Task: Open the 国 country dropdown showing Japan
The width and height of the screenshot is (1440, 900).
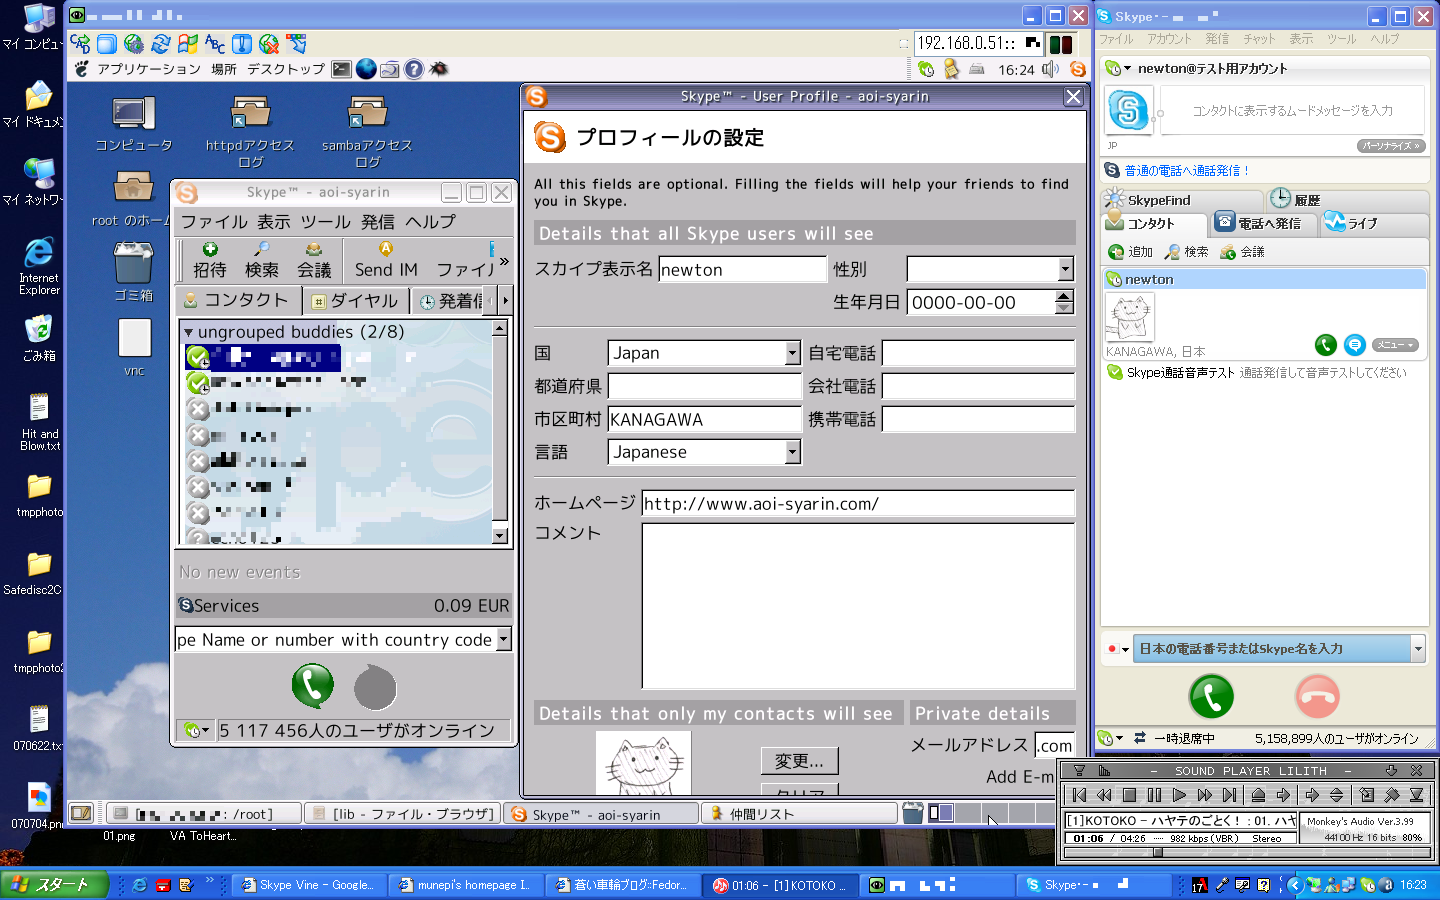Action: [793, 353]
